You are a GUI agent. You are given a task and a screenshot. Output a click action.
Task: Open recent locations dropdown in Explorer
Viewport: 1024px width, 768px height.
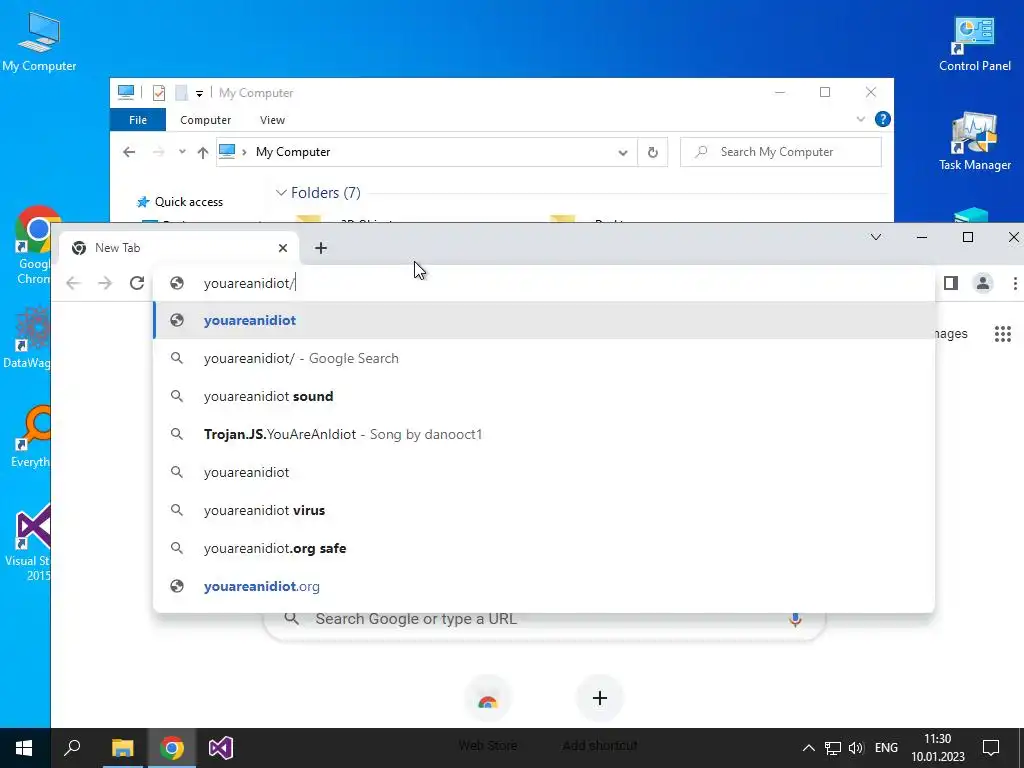pos(182,152)
